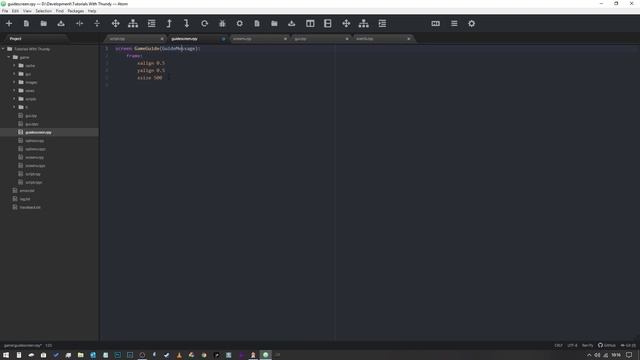Viewport: 640px width, 360px height.
Task: Click the bug debug toolbar icon
Action: (x=222, y=24)
